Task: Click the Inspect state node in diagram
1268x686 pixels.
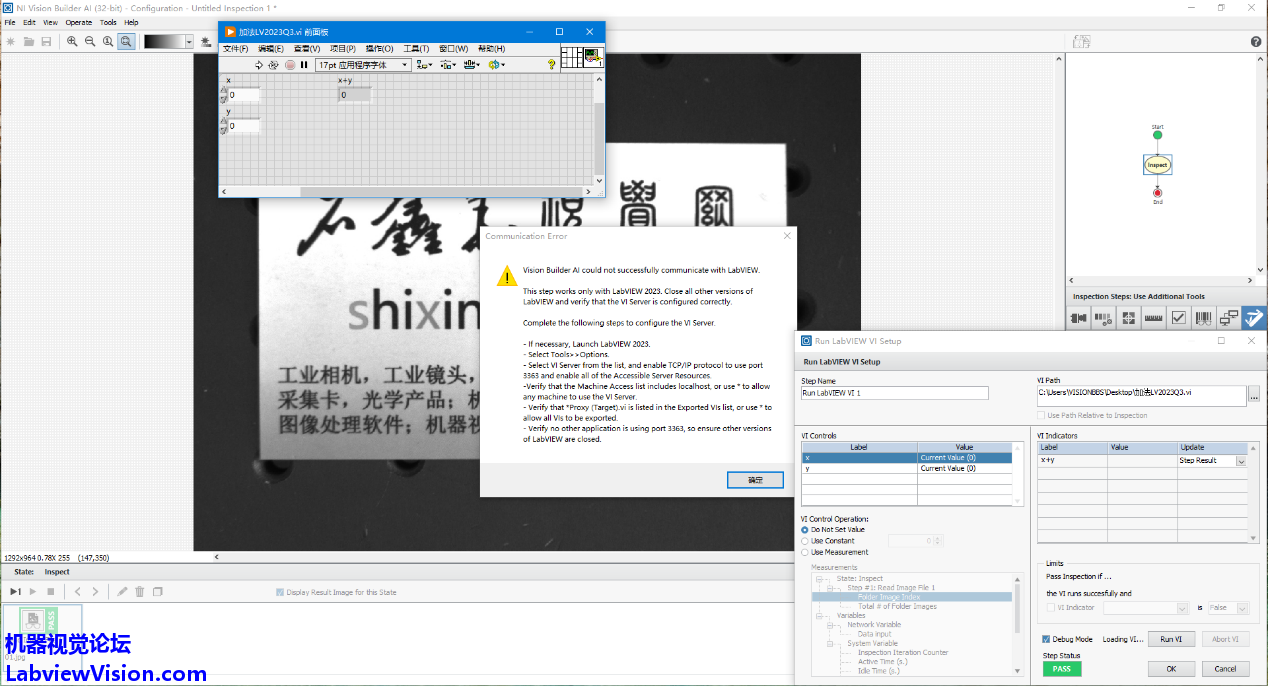Action: [x=1157, y=164]
